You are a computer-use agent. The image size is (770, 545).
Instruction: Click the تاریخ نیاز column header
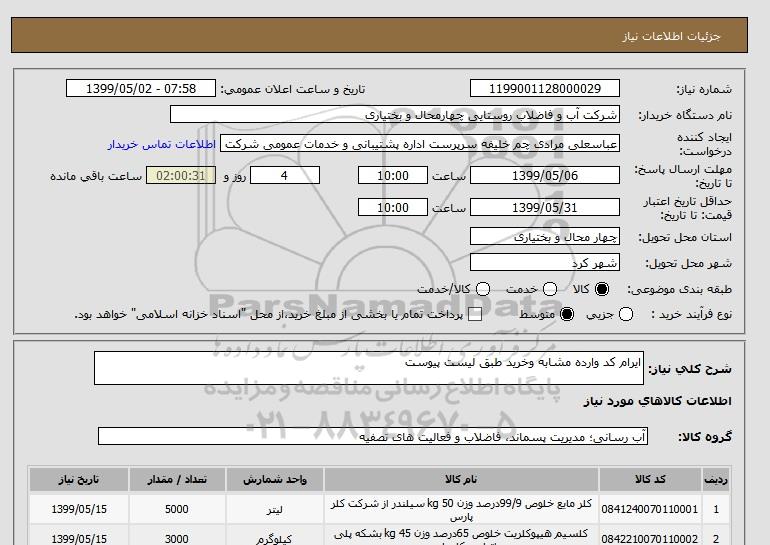pos(79,479)
